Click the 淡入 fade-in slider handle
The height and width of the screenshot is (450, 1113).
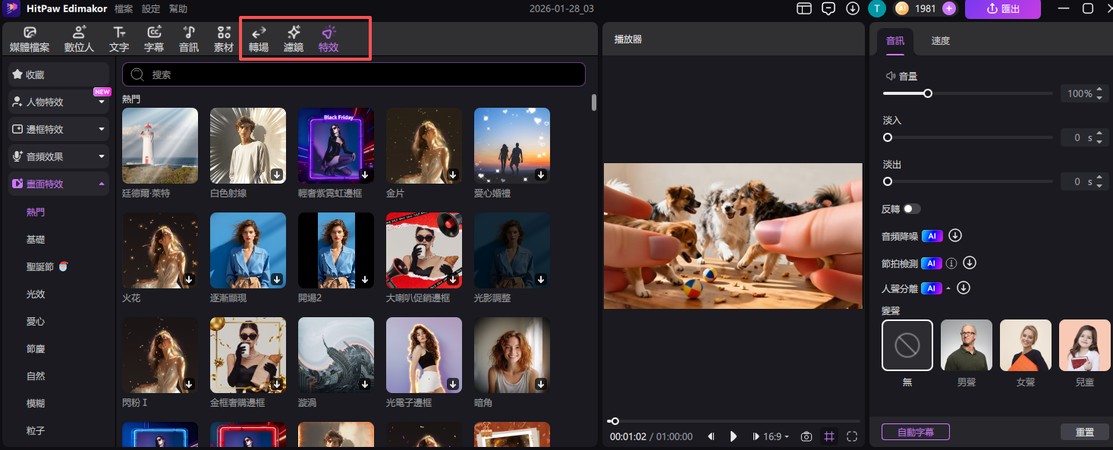pos(887,138)
